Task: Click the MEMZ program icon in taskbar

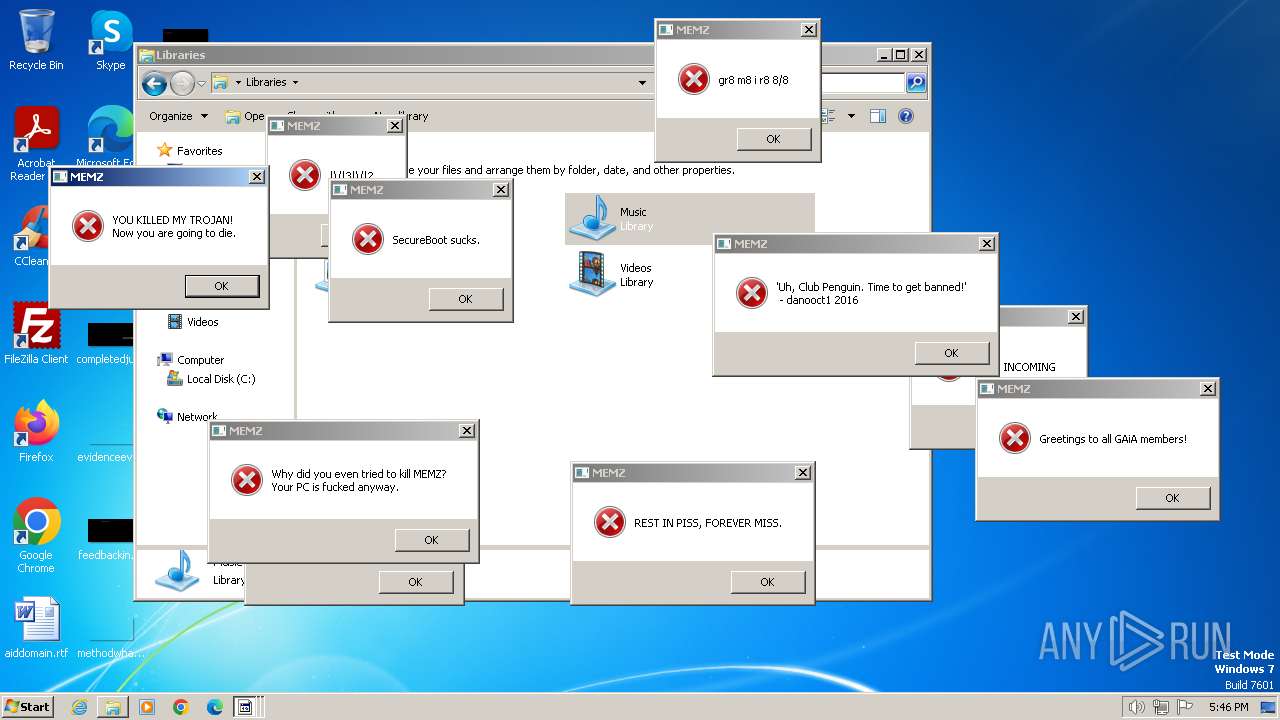Action: click(245, 707)
